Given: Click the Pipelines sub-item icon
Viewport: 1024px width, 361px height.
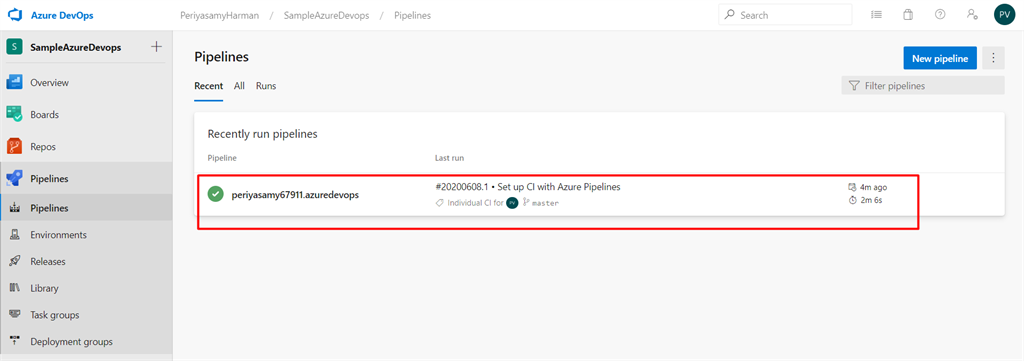Looking at the screenshot, I should point(14,208).
